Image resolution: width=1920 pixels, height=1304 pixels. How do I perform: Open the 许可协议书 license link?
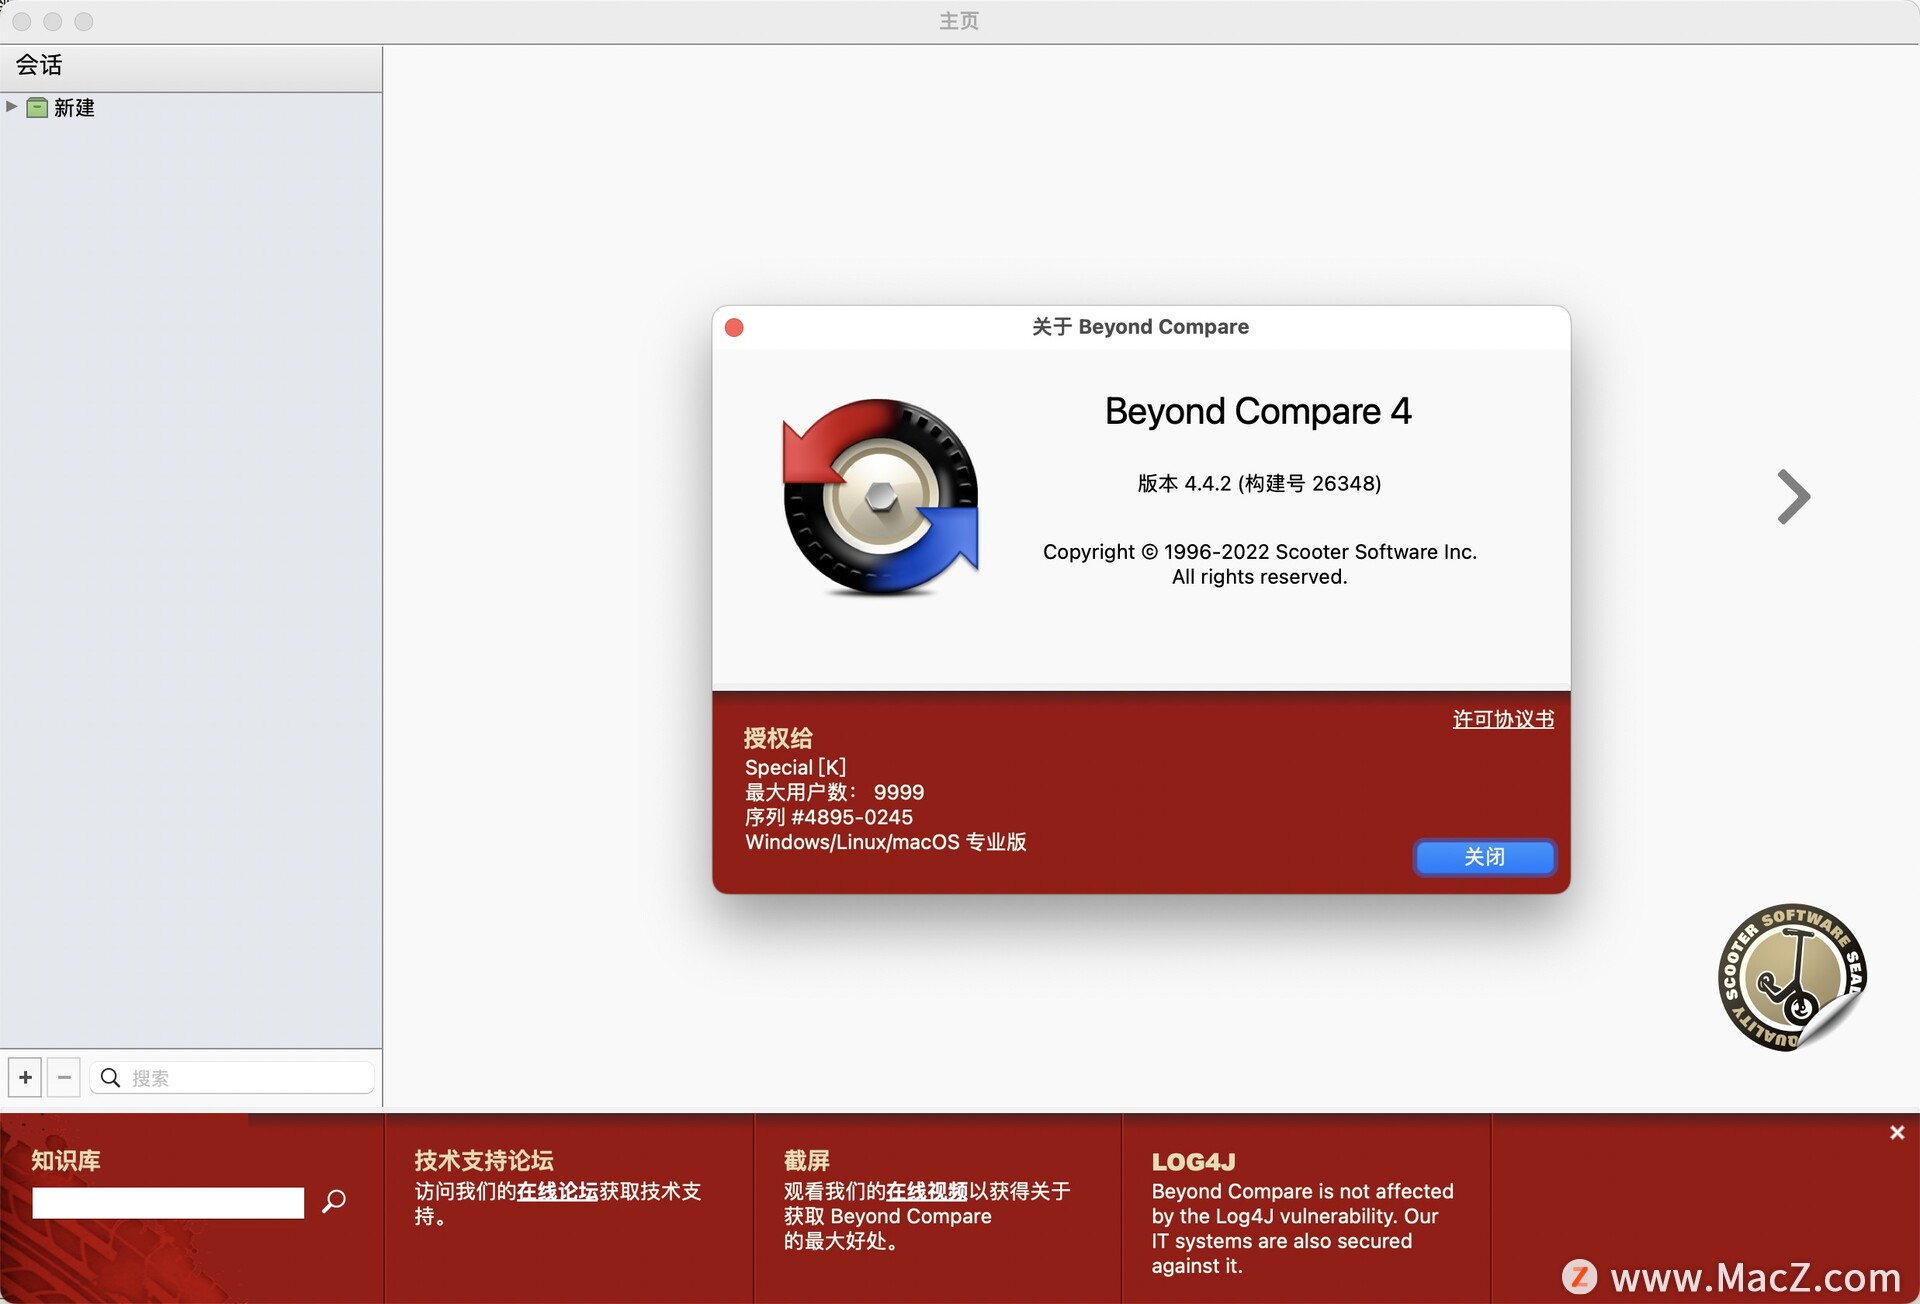[1503, 719]
